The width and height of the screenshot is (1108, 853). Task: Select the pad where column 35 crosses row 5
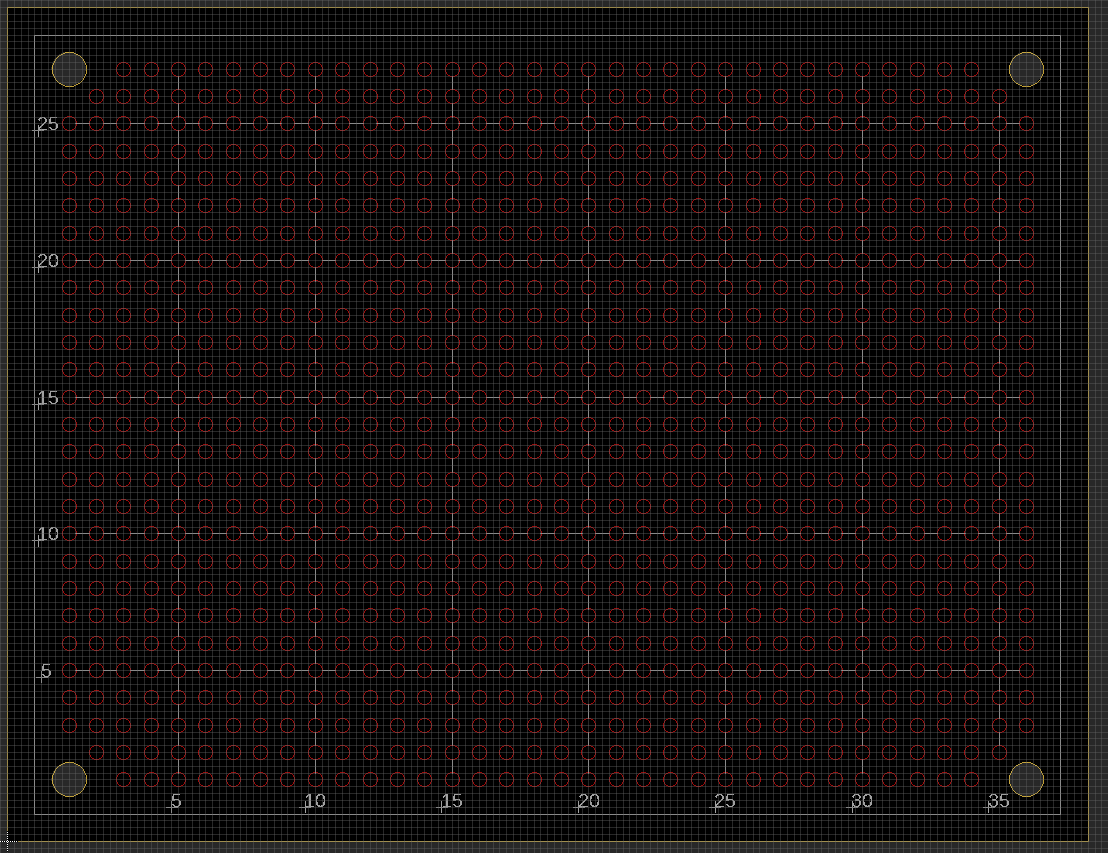(x=999, y=671)
